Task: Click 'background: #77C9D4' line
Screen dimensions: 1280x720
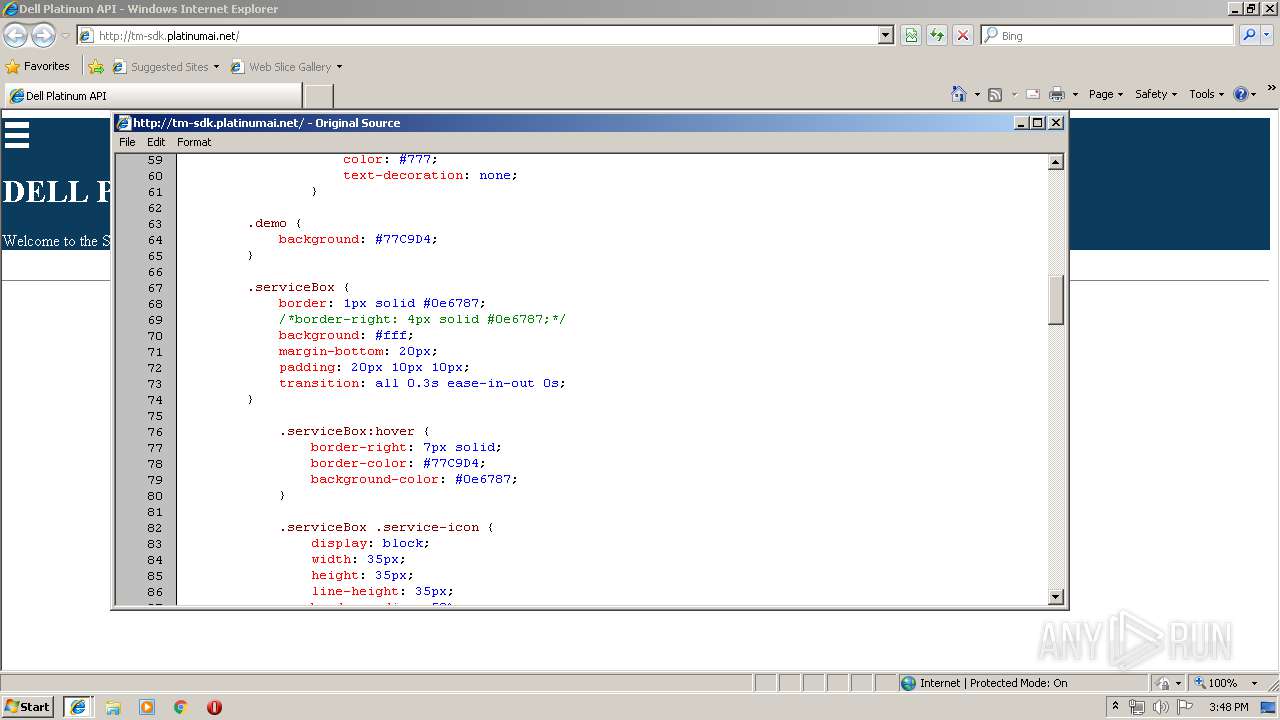Action: pyautogui.click(x=358, y=239)
